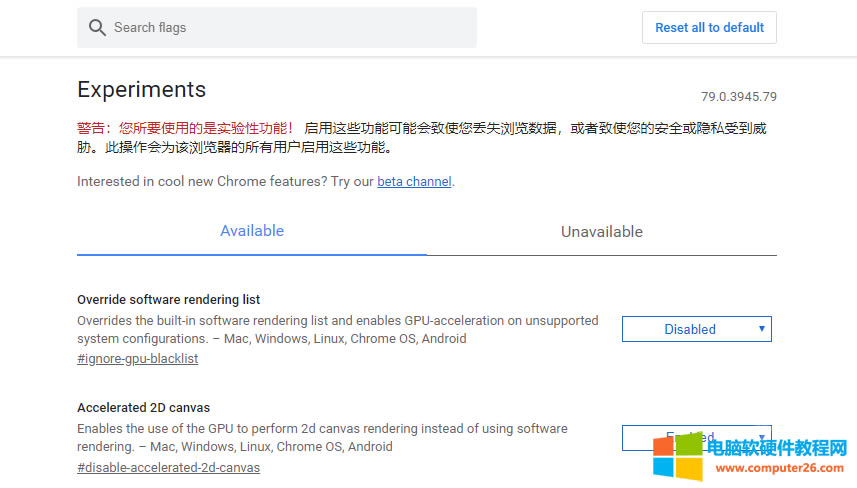Click the Accelerated 2D canvas flag title
The width and height of the screenshot is (857, 488).
pos(143,407)
